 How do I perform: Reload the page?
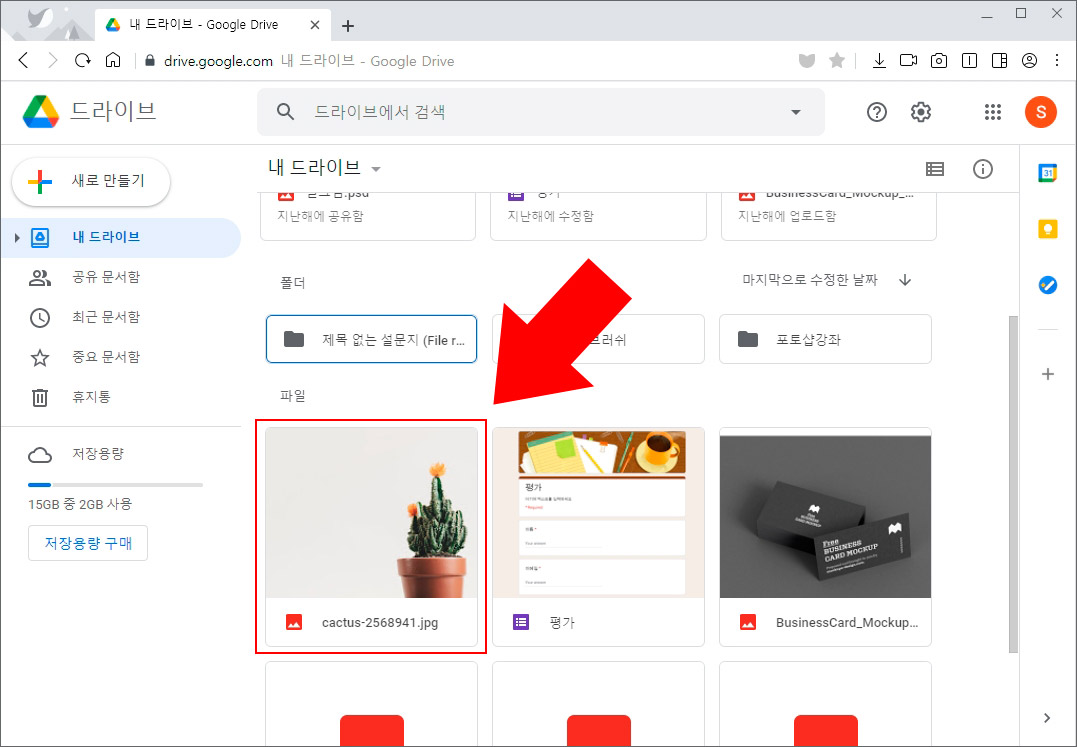pyautogui.click(x=83, y=60)
